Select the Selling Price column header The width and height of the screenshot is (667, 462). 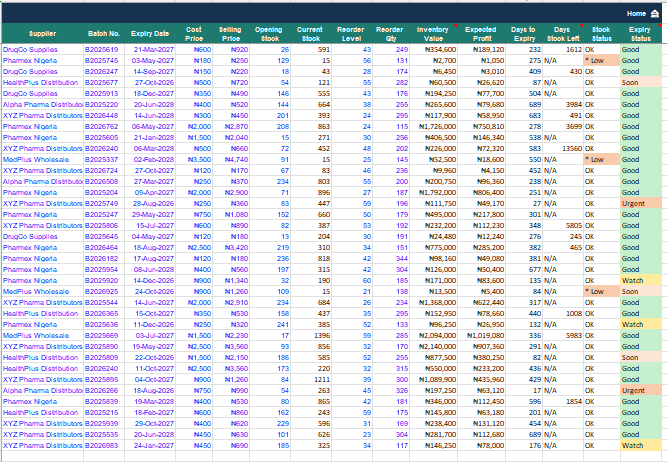[231, 34]
